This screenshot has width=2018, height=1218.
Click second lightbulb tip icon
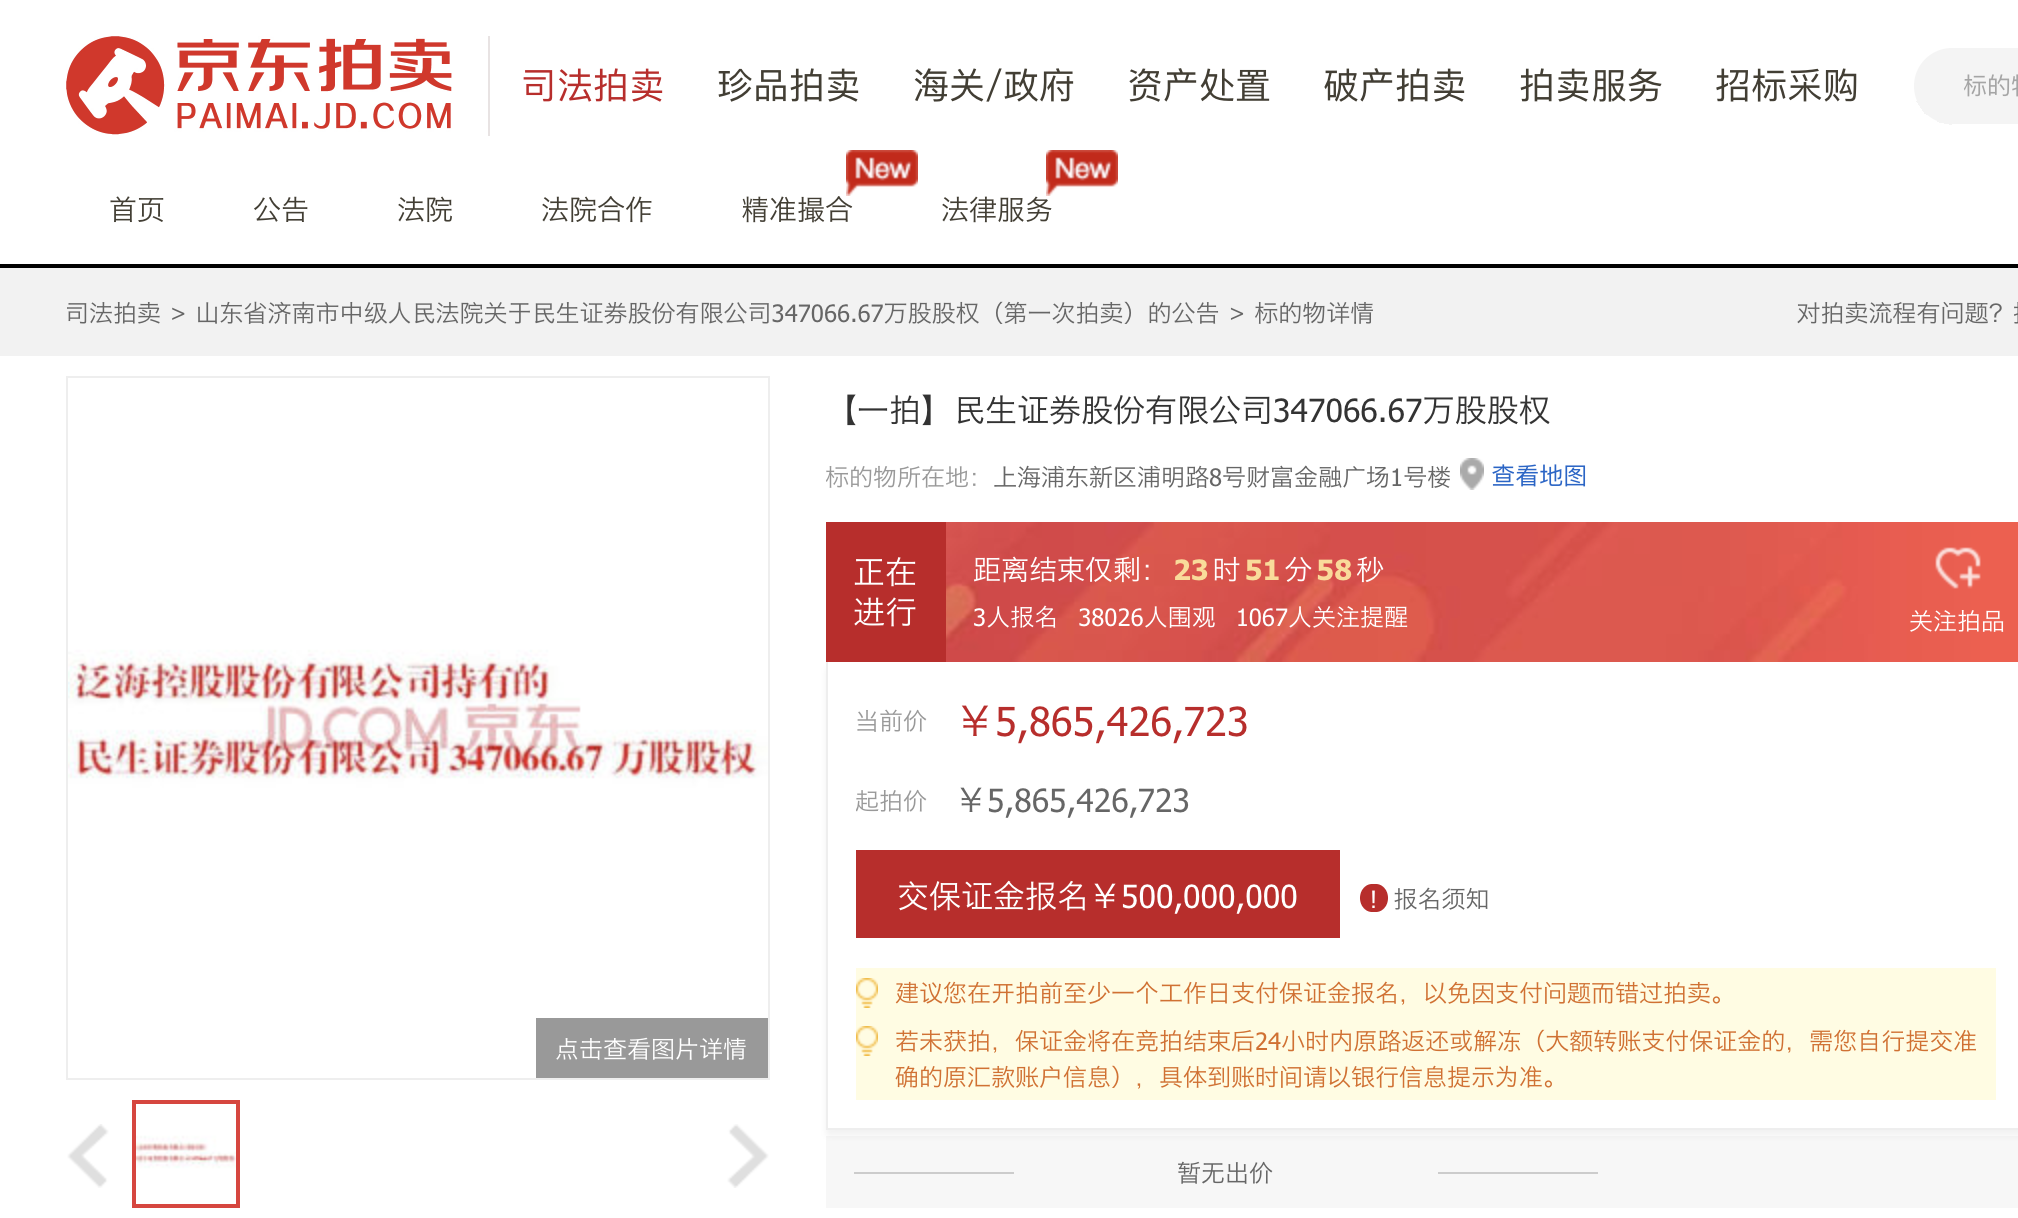(x=867, y=1041)
